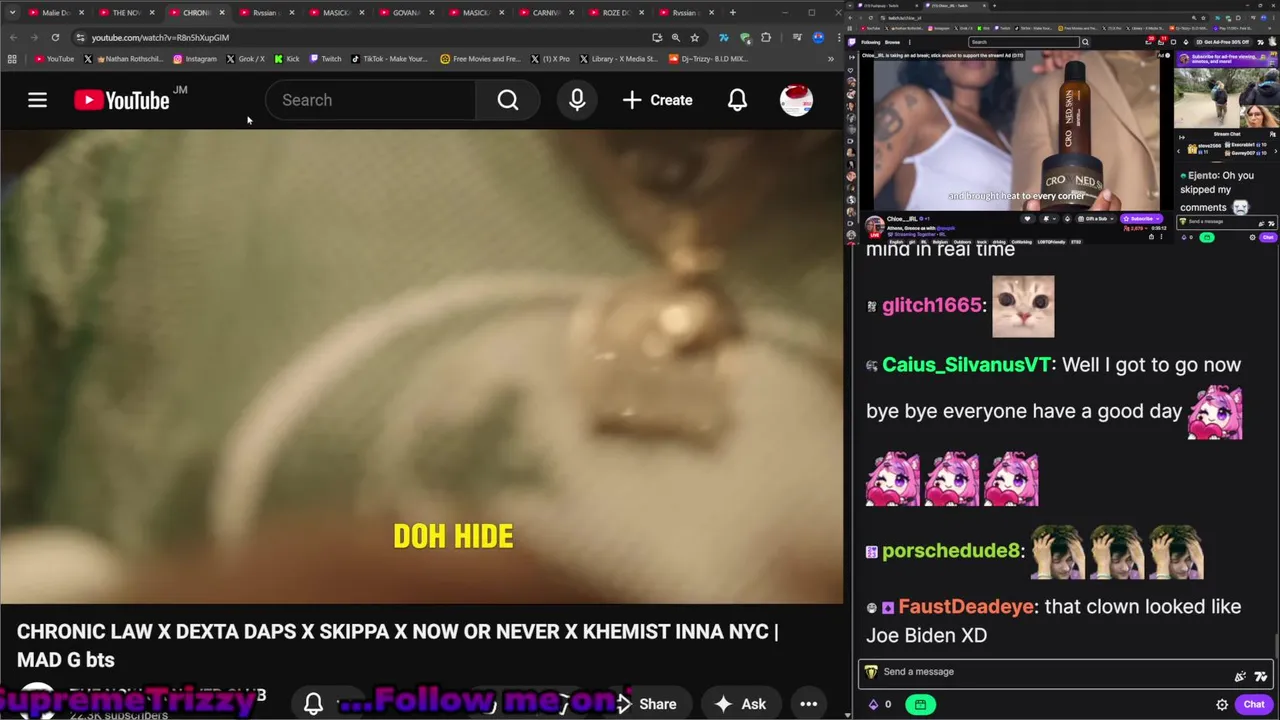Open the YouTube hamburger guide menu
1280x720 pixels.
click(x=37, y=100)
